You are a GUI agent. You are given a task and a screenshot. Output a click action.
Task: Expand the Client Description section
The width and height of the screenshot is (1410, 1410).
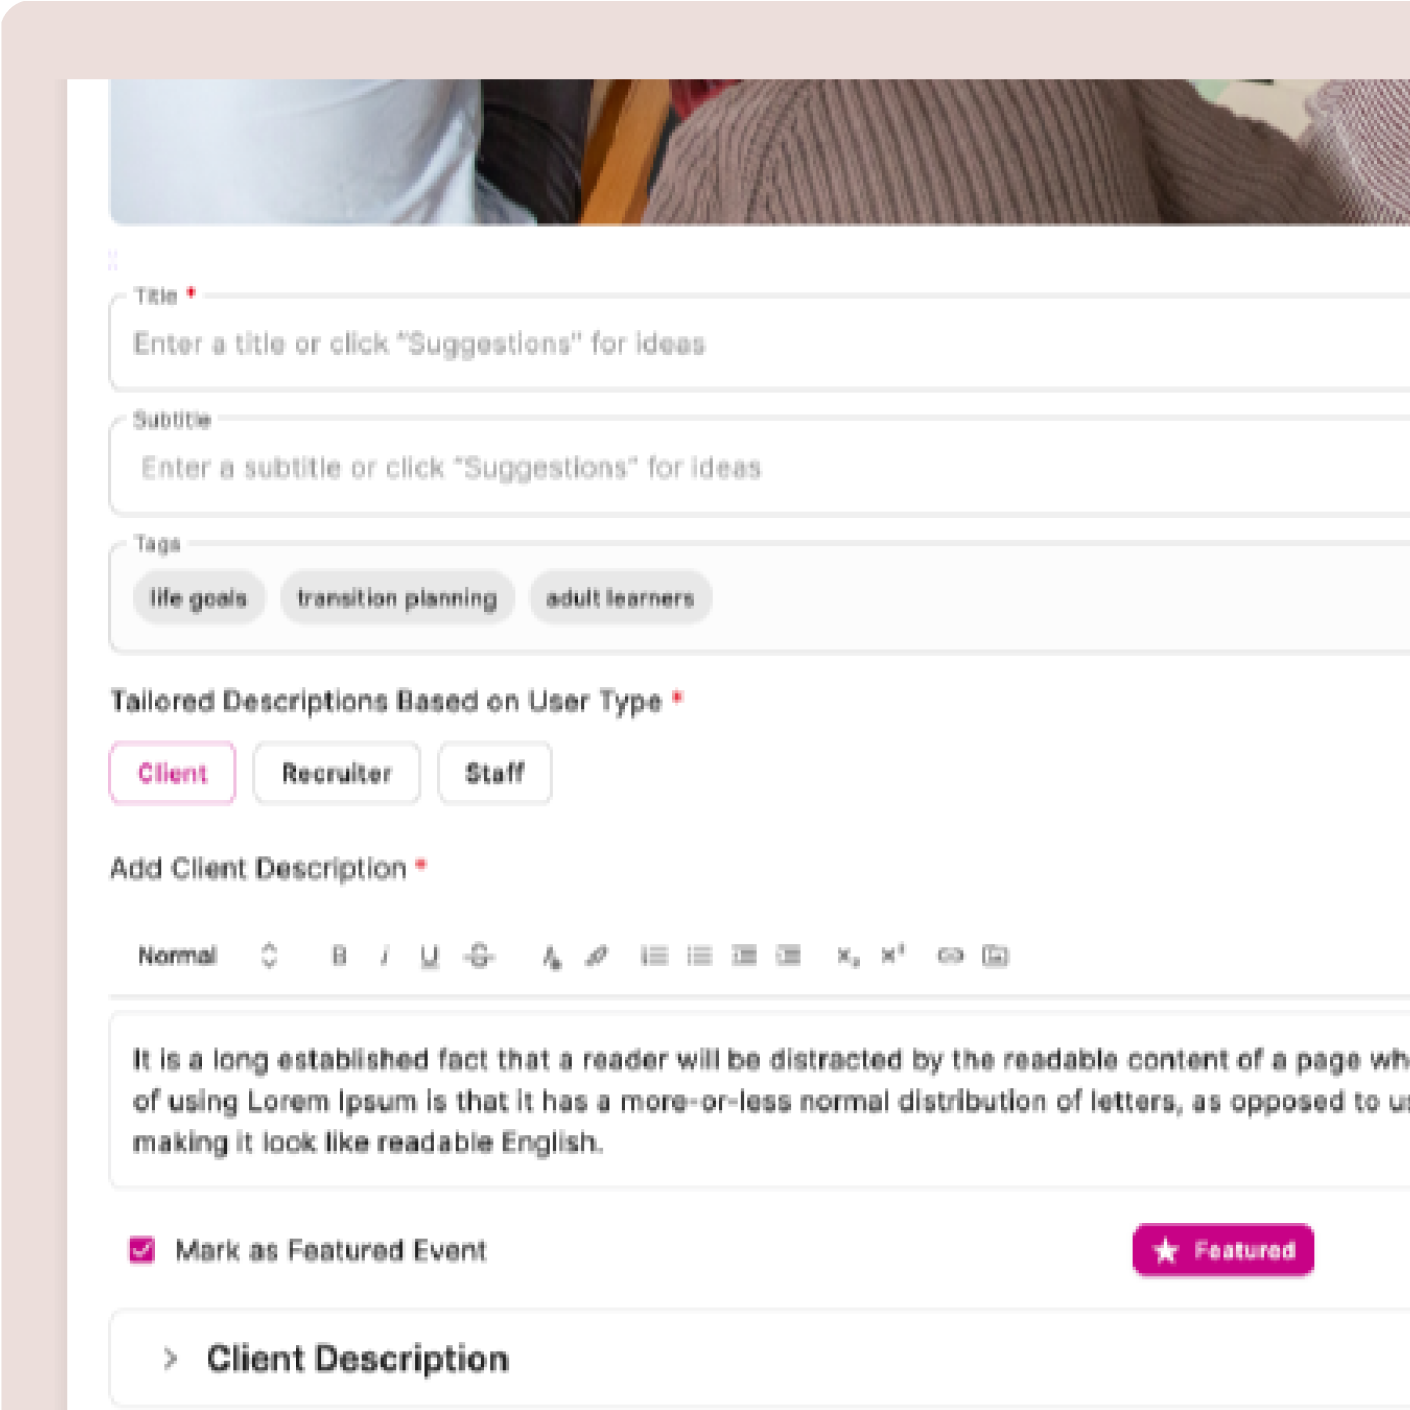point(169,1358)
